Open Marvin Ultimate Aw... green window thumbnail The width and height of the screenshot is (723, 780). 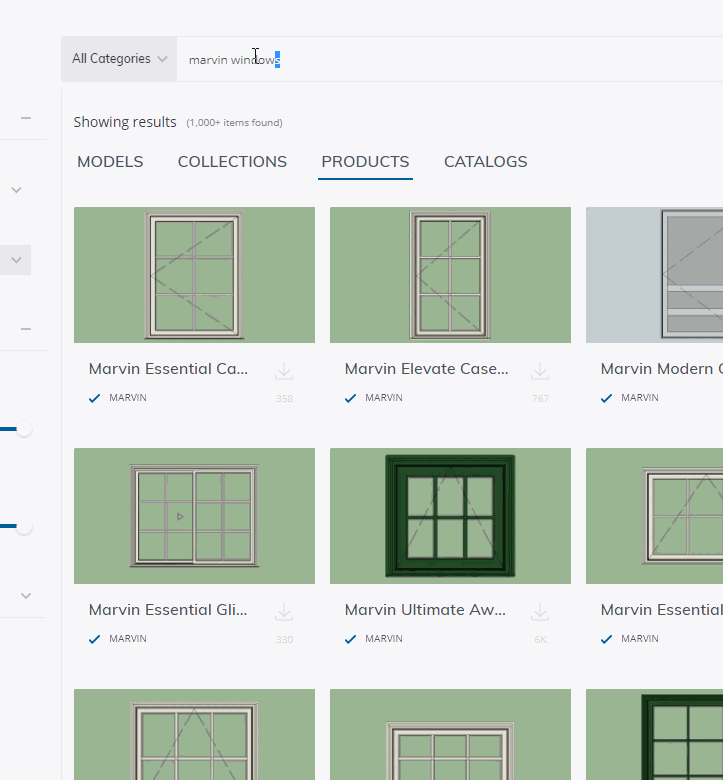click(450, 516)
